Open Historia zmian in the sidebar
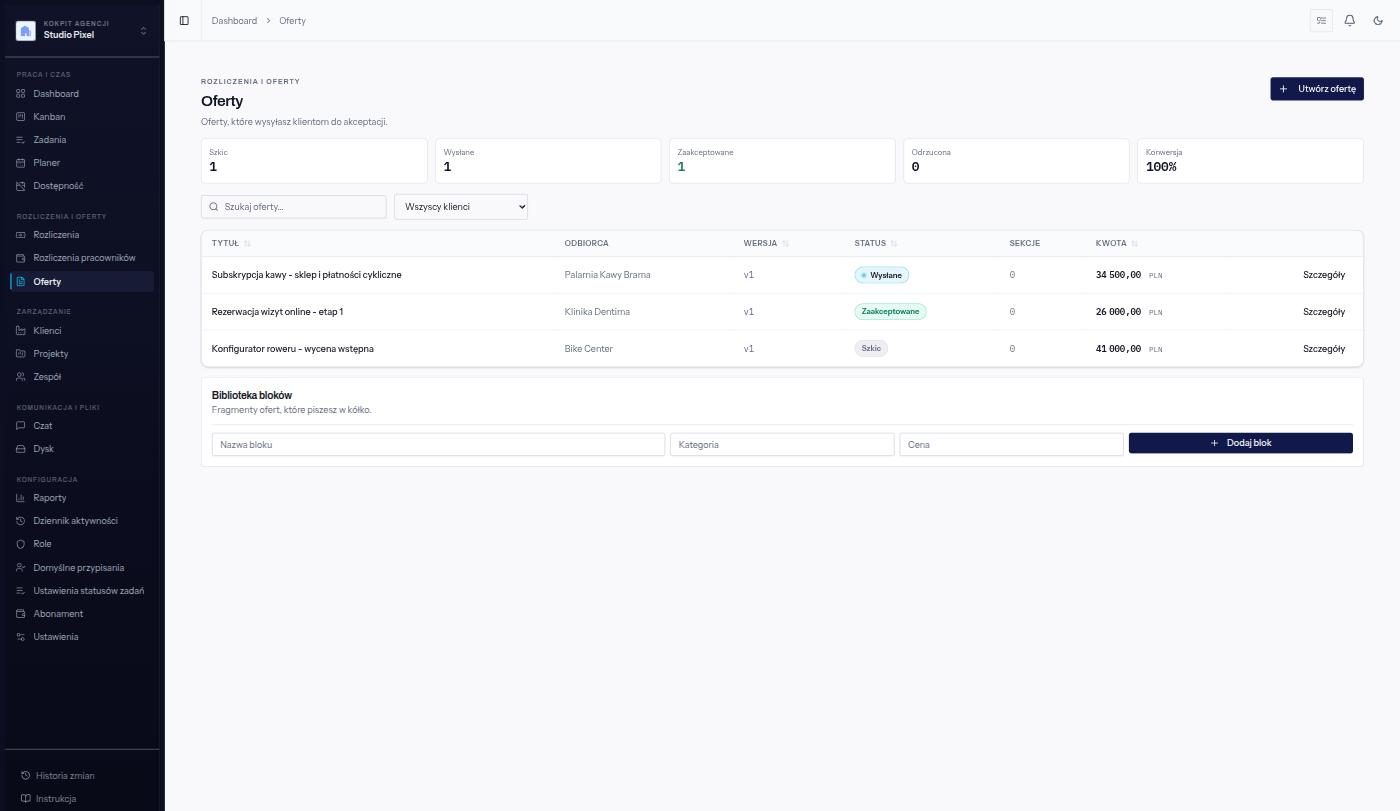The height and width of the screenshot is (811, 1400). 82,776
